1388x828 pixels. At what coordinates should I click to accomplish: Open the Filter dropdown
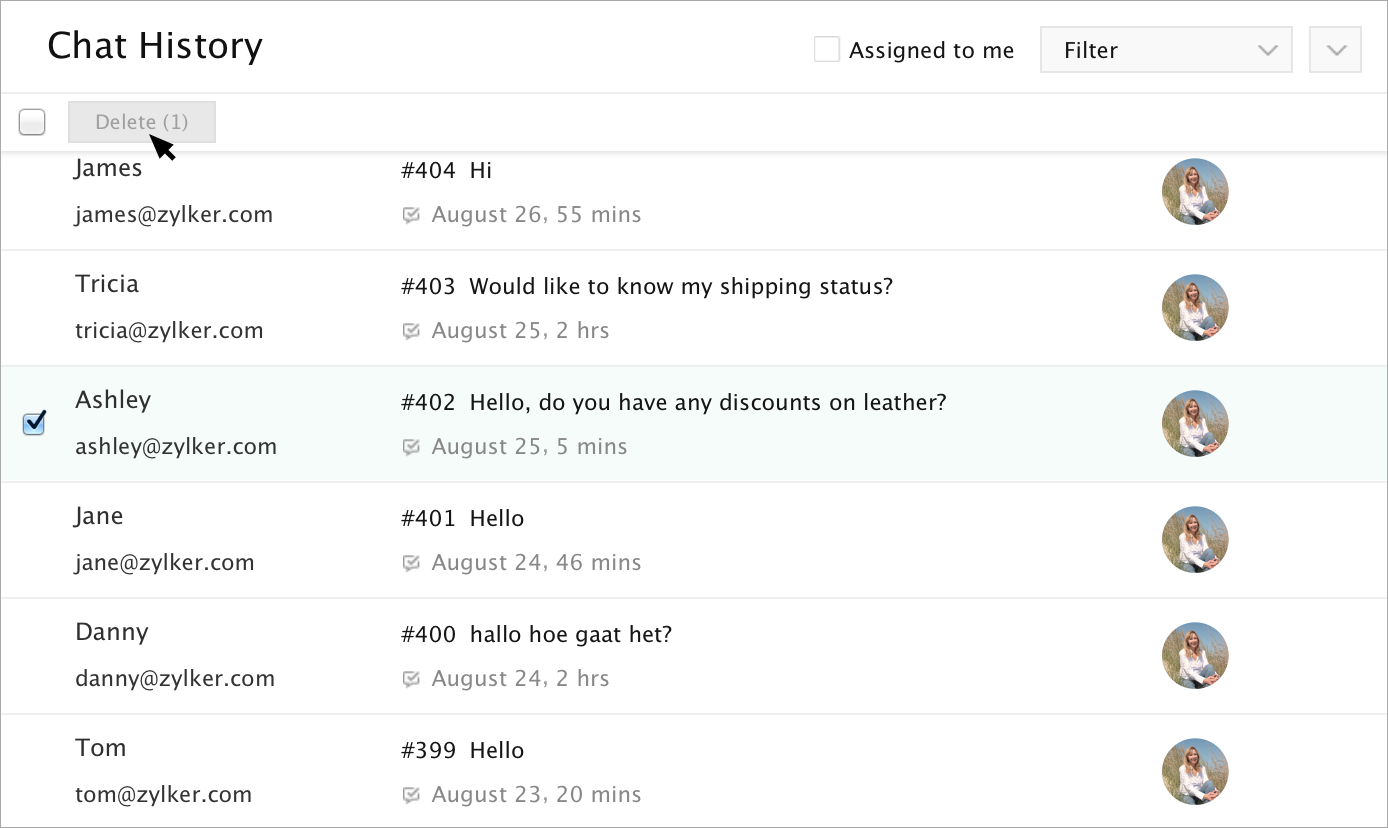point(1166,50)
